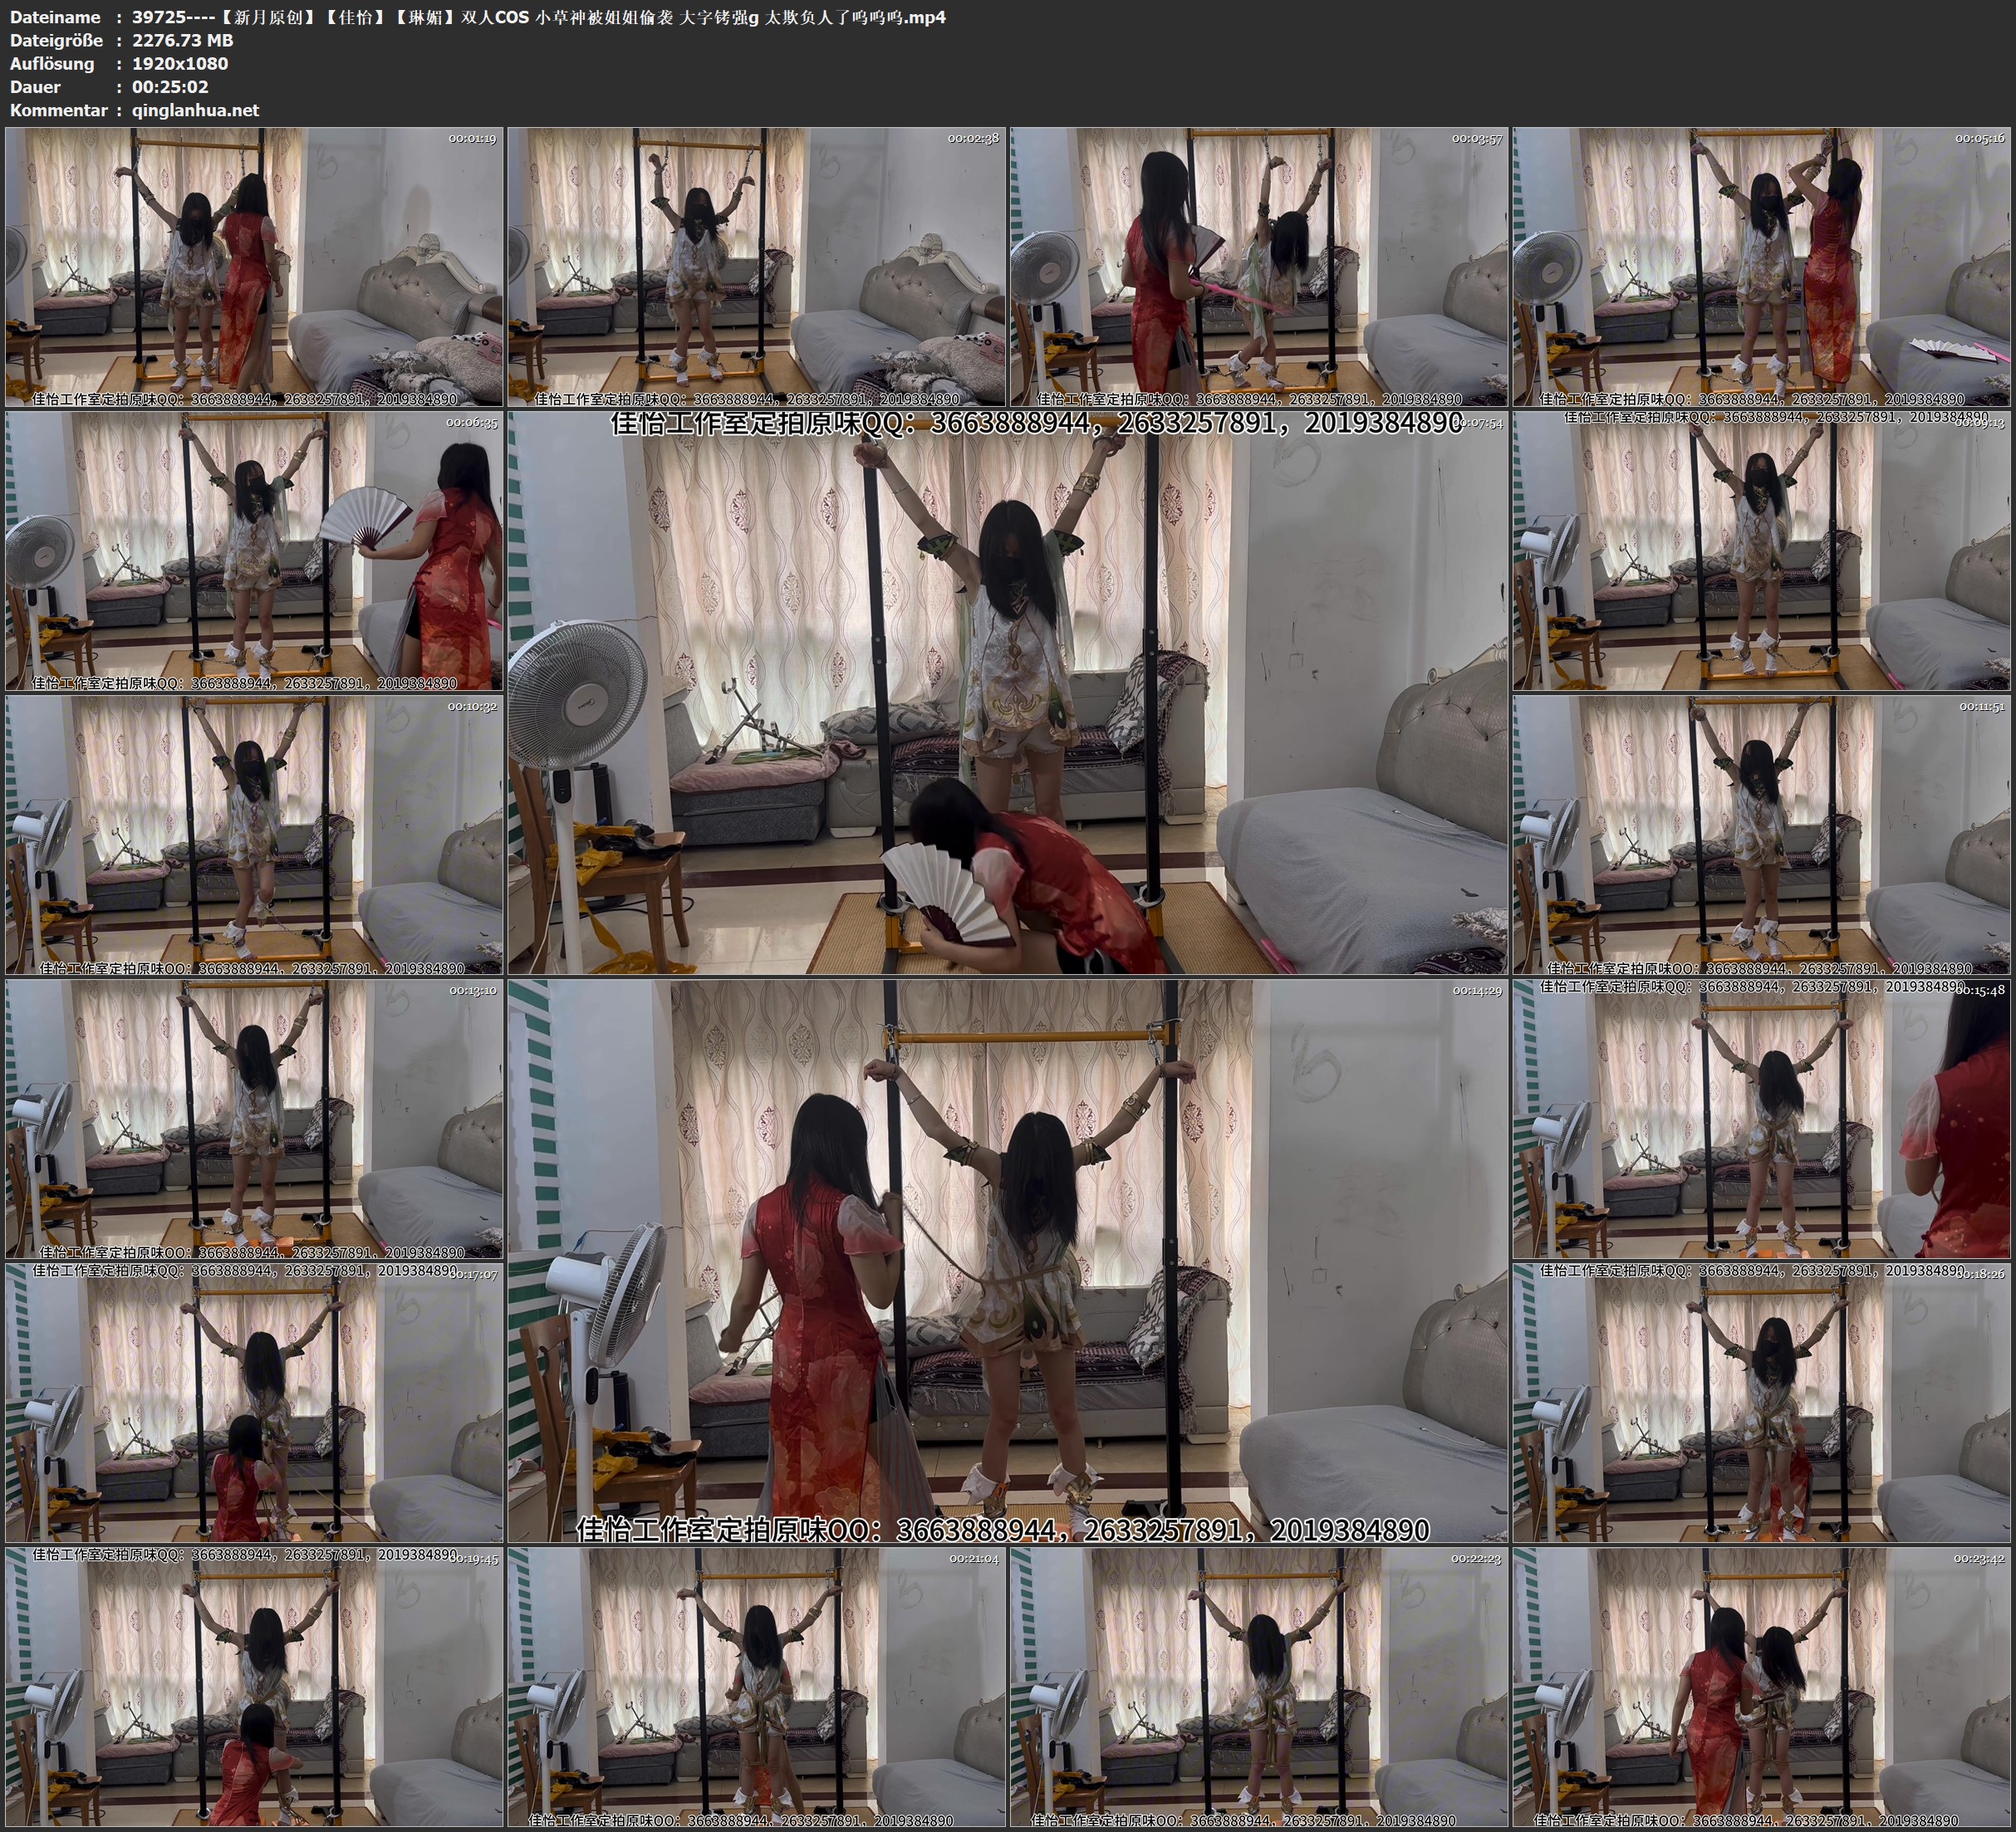The width and height of the screenshot is (2016, 1832).
Task: Click the 1920x1080 resolution value
Action: point(180,63)
